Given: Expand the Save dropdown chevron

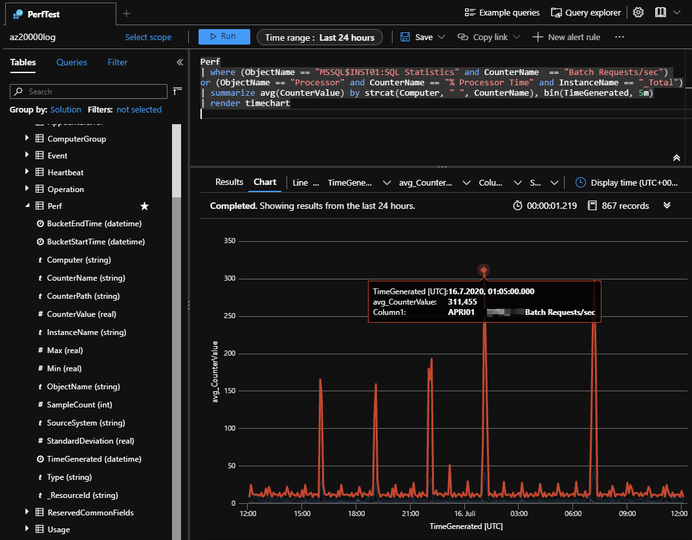Looking at the screenshot, I should [x=441, y=38].
